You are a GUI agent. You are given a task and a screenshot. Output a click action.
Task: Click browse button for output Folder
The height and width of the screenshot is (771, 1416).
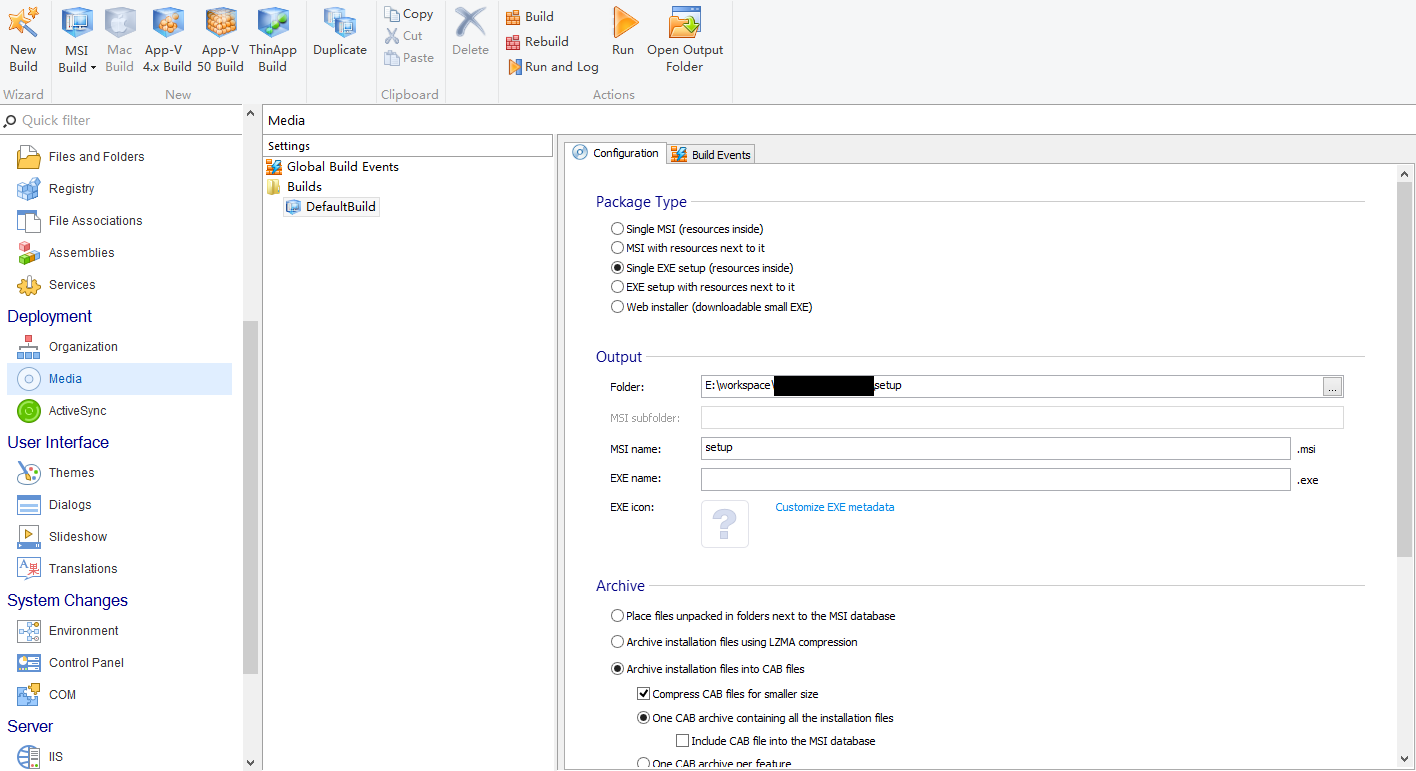point(1332,387)
